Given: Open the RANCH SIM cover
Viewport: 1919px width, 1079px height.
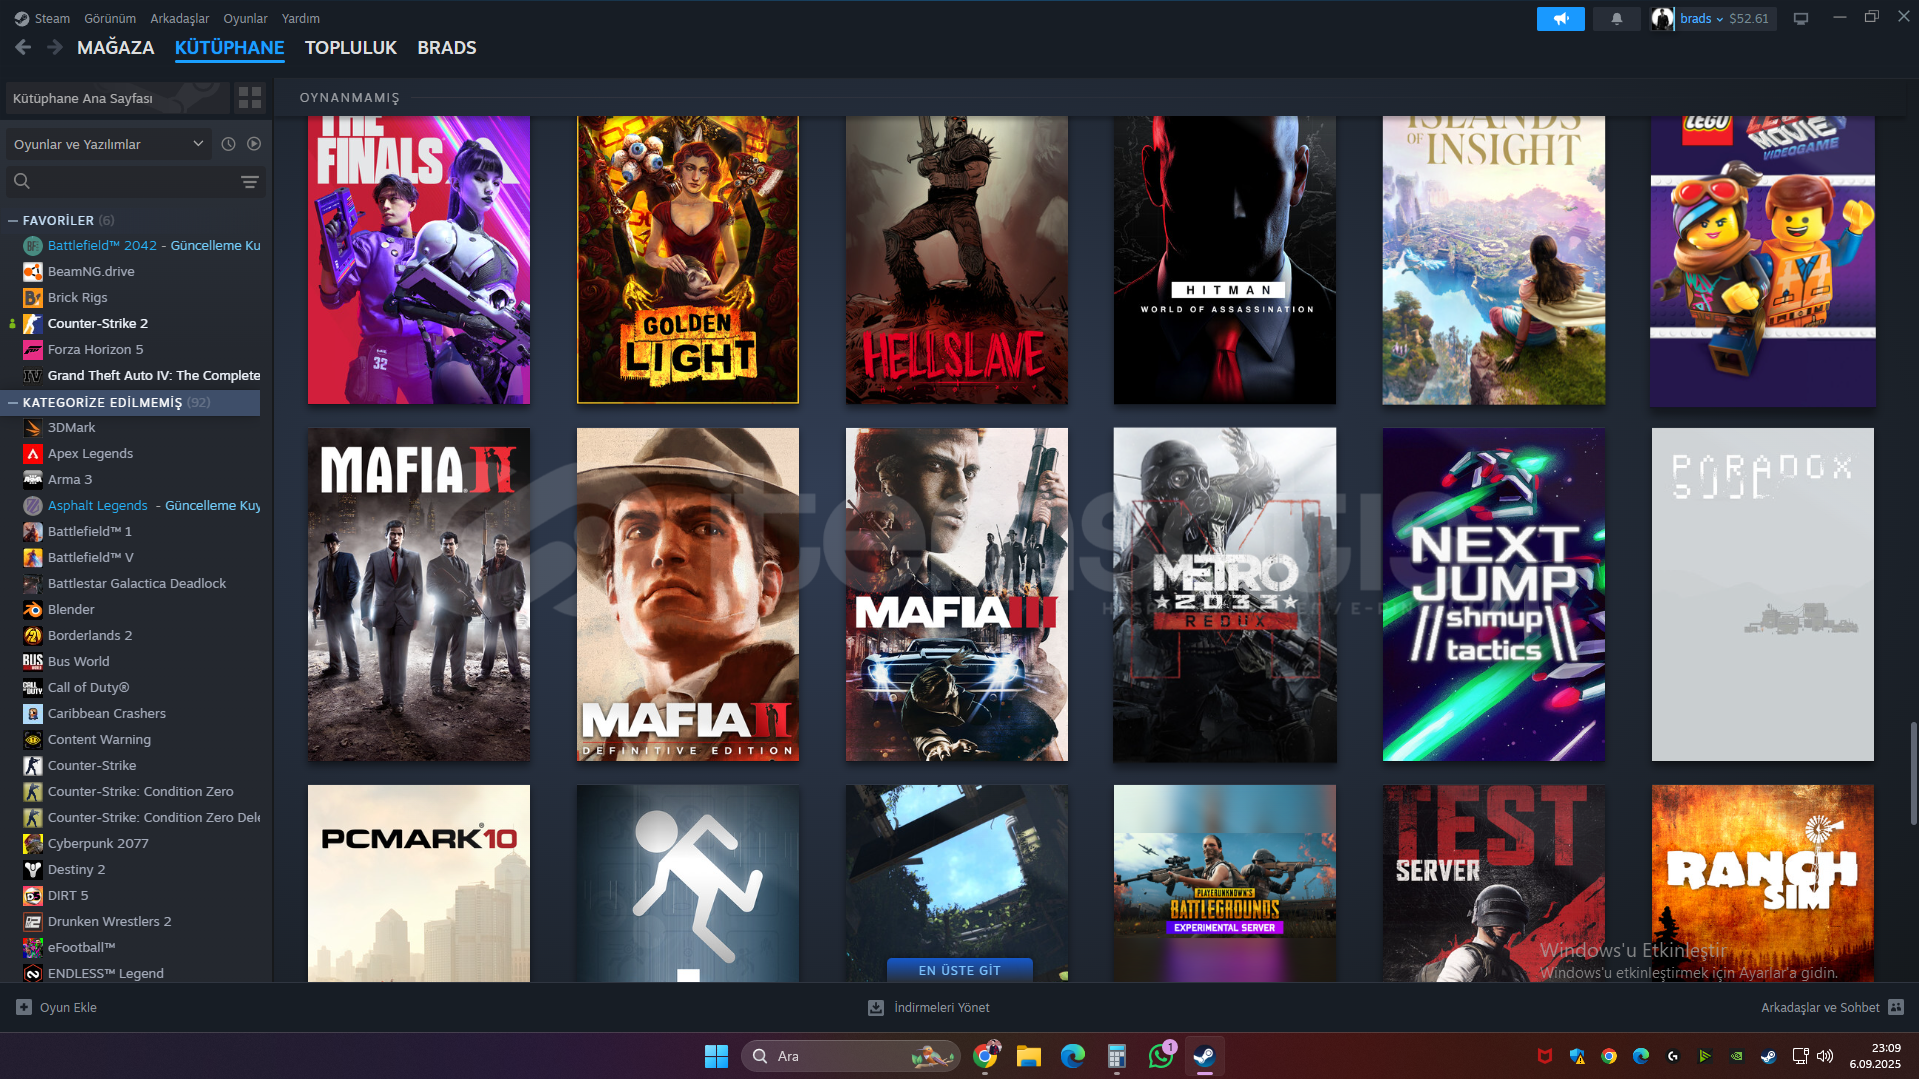Looking at the screenshot, I should (1763, 883).
